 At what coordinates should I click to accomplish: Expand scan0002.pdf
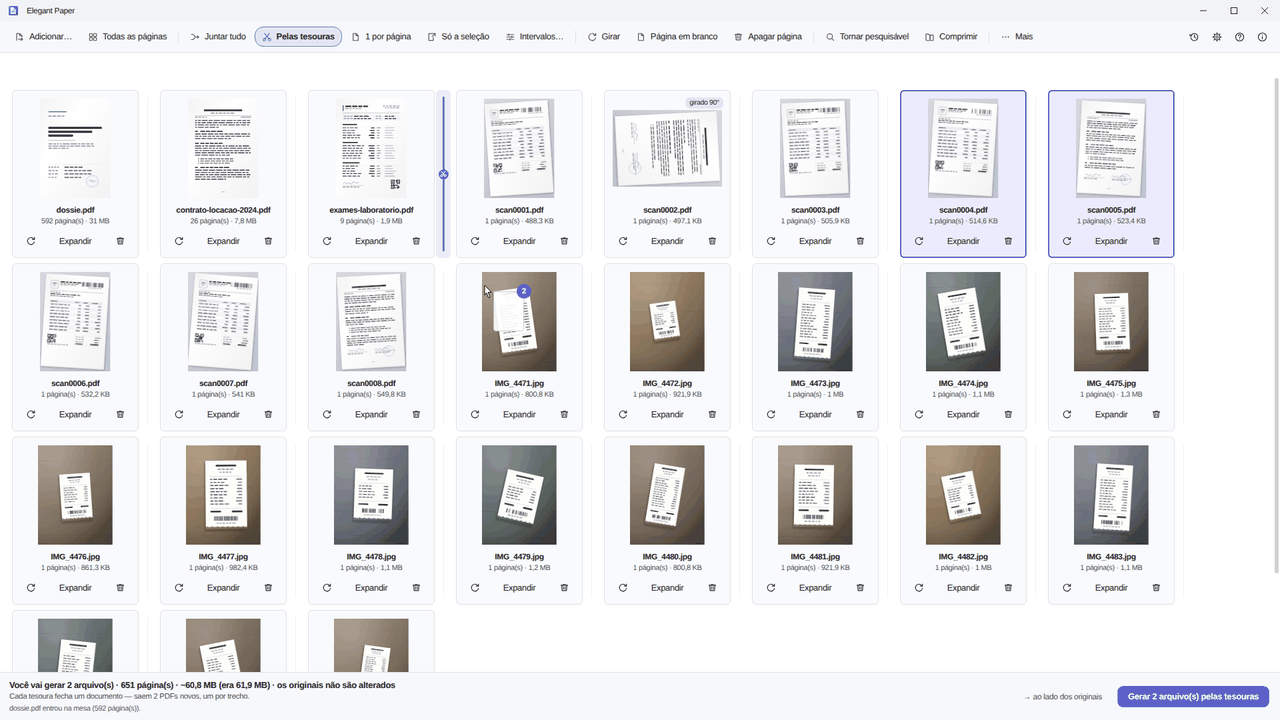(667, 241)
